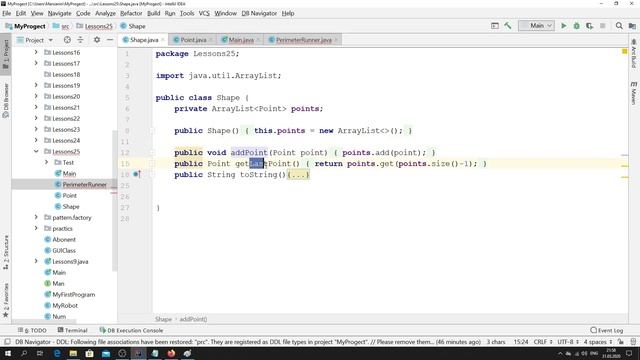640x360 pixels.
Task: Close the PerimeterRunner.java tab
Action: click(x=336, y=40)
